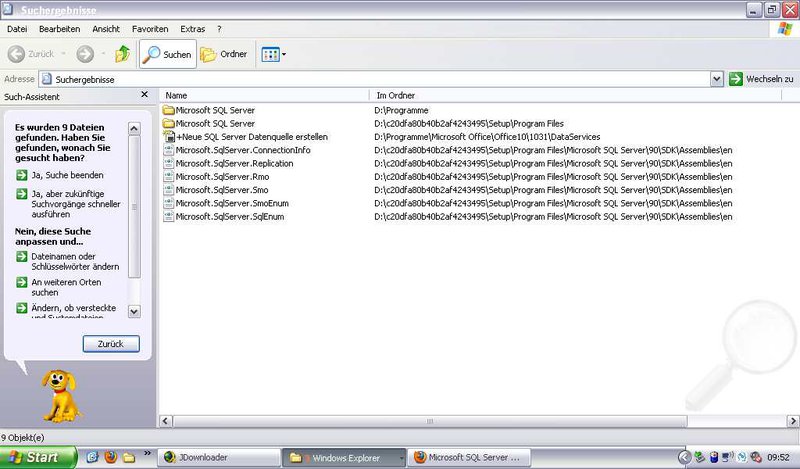The width and height of the screenshot is (800, 469).
Task: Go back with the Zurück toolbar button
Action: (31, 54)
